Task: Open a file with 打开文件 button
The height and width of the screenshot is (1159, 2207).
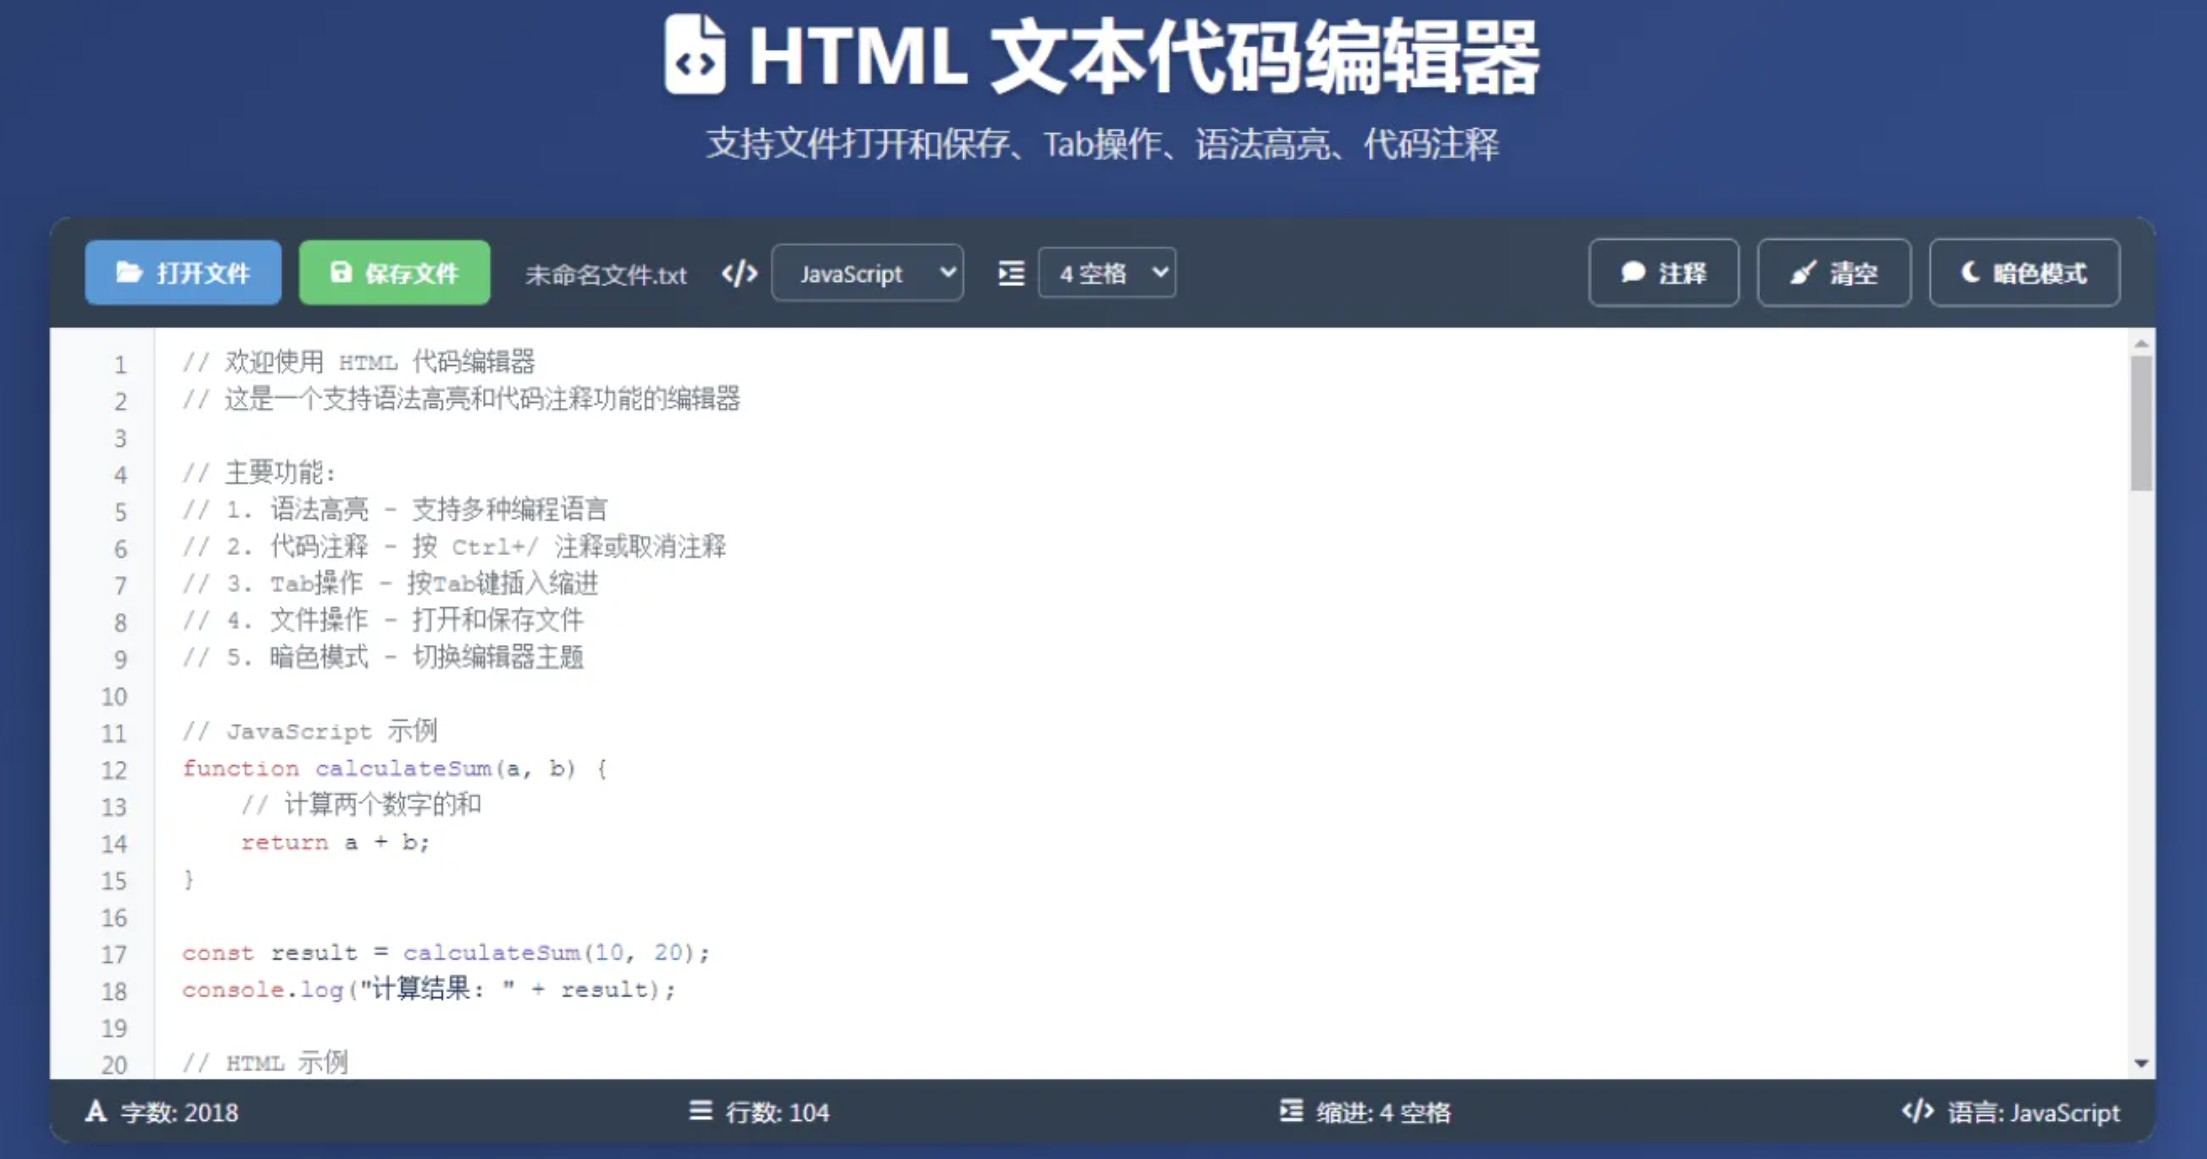Action: [x=183, y=272]
